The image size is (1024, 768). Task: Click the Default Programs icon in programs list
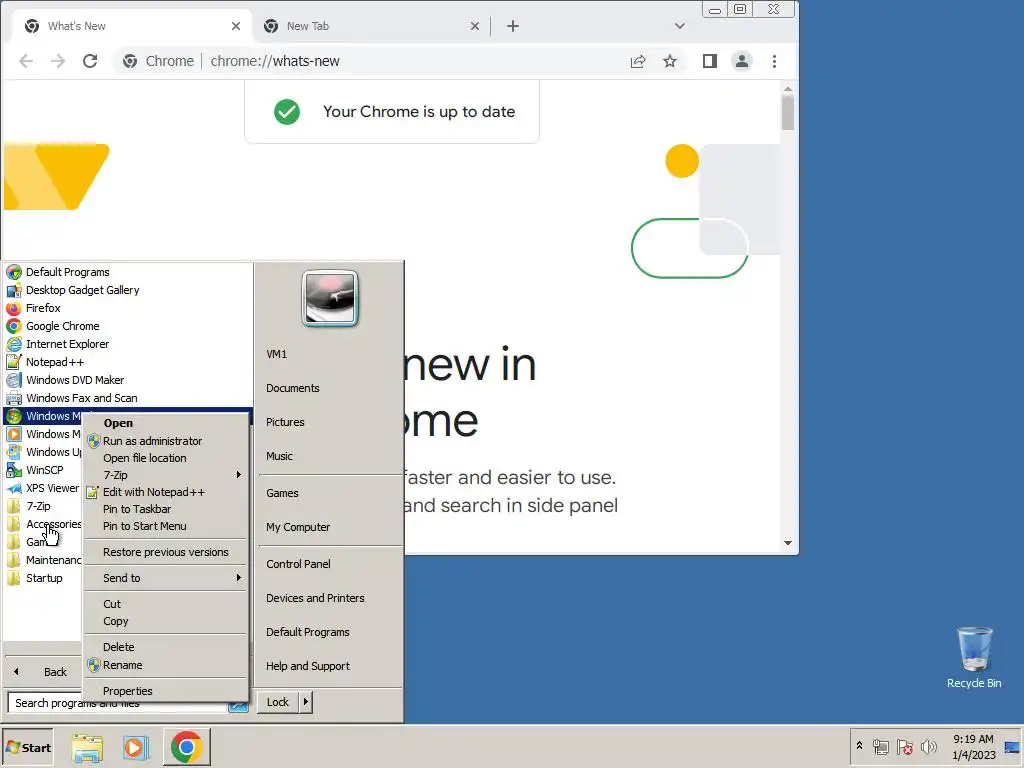point(14,272)
